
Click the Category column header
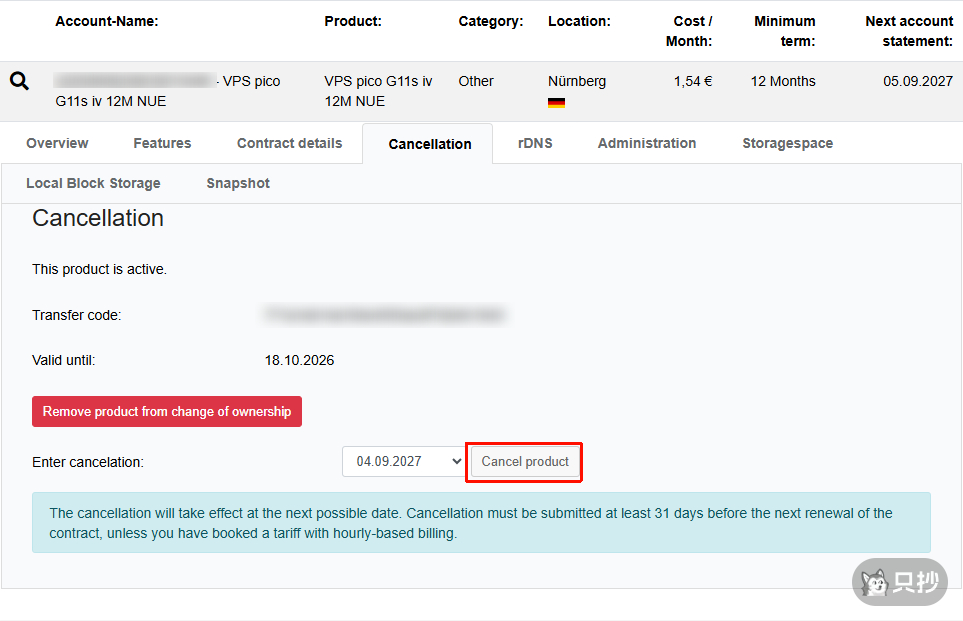coord(491,21)
